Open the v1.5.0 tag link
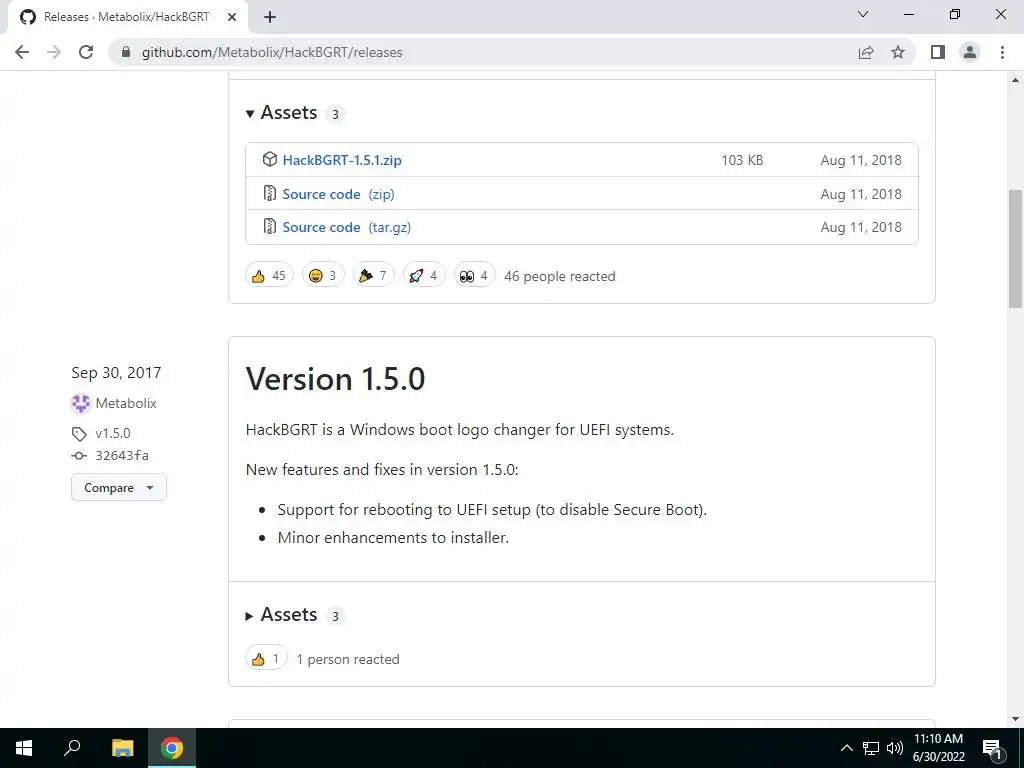The width and height of the screenshot is (1024, 768). (x=113, y=434)
